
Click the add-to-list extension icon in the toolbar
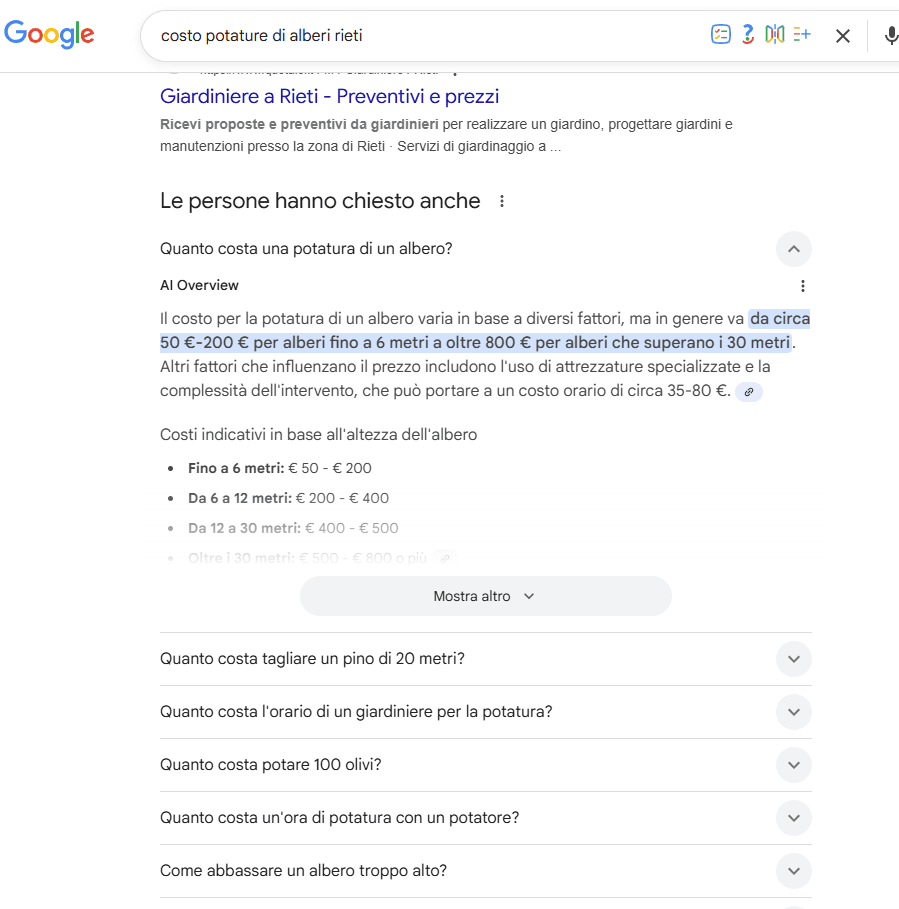pyautogui.click(x=802, y=34)
